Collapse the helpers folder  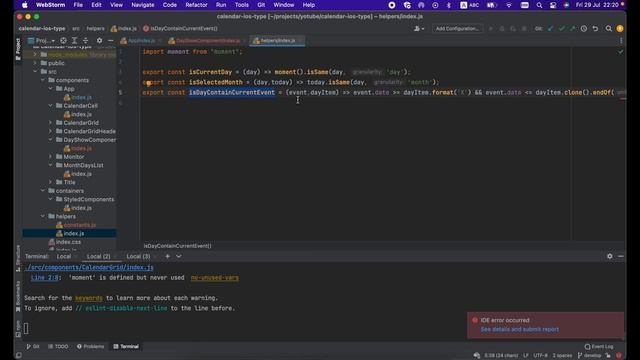43,216
